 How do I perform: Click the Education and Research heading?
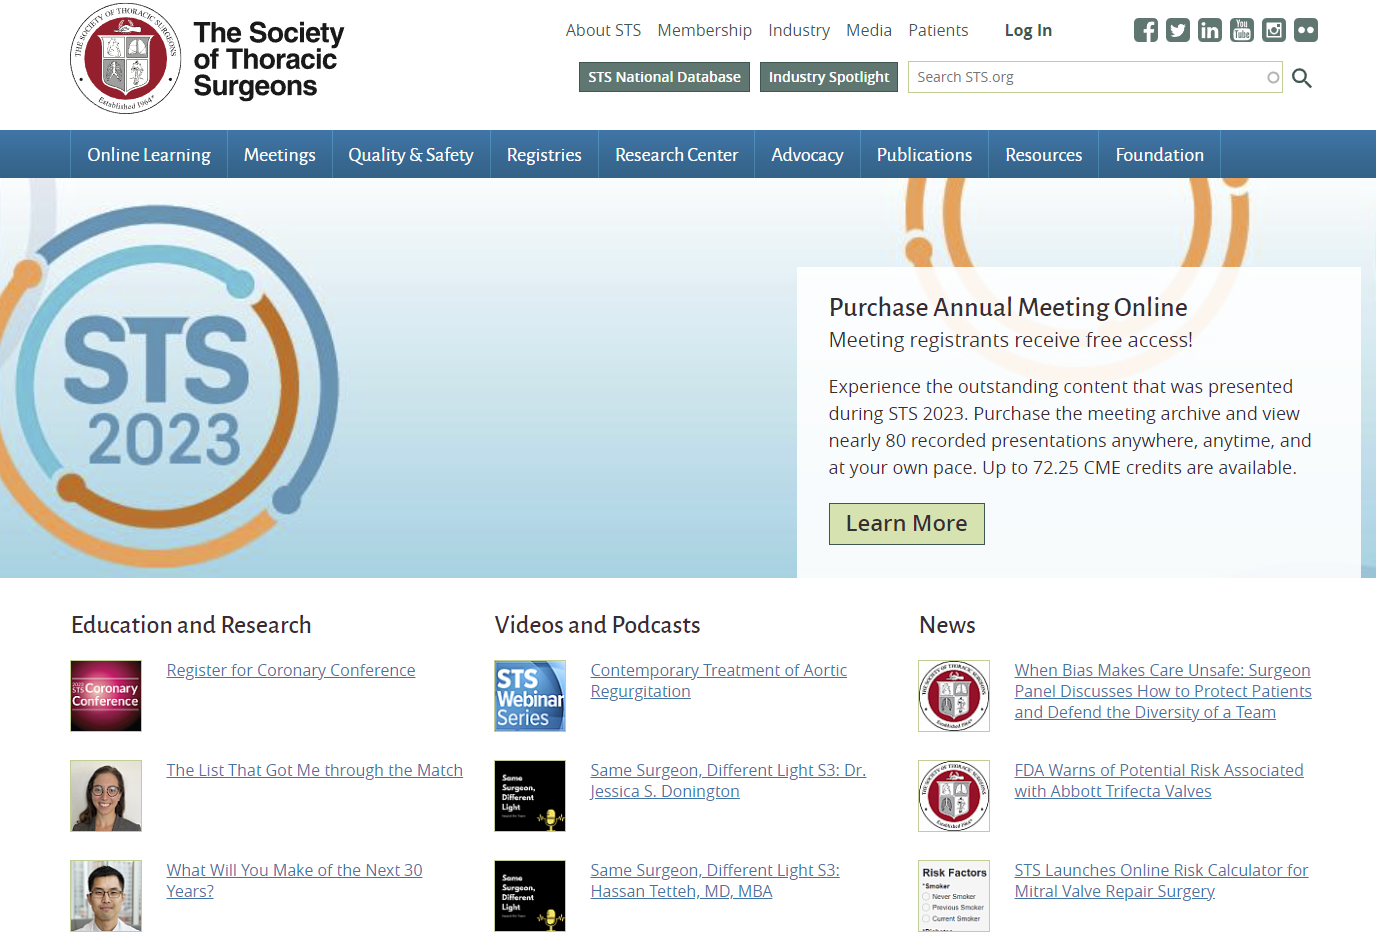point(191,625)
